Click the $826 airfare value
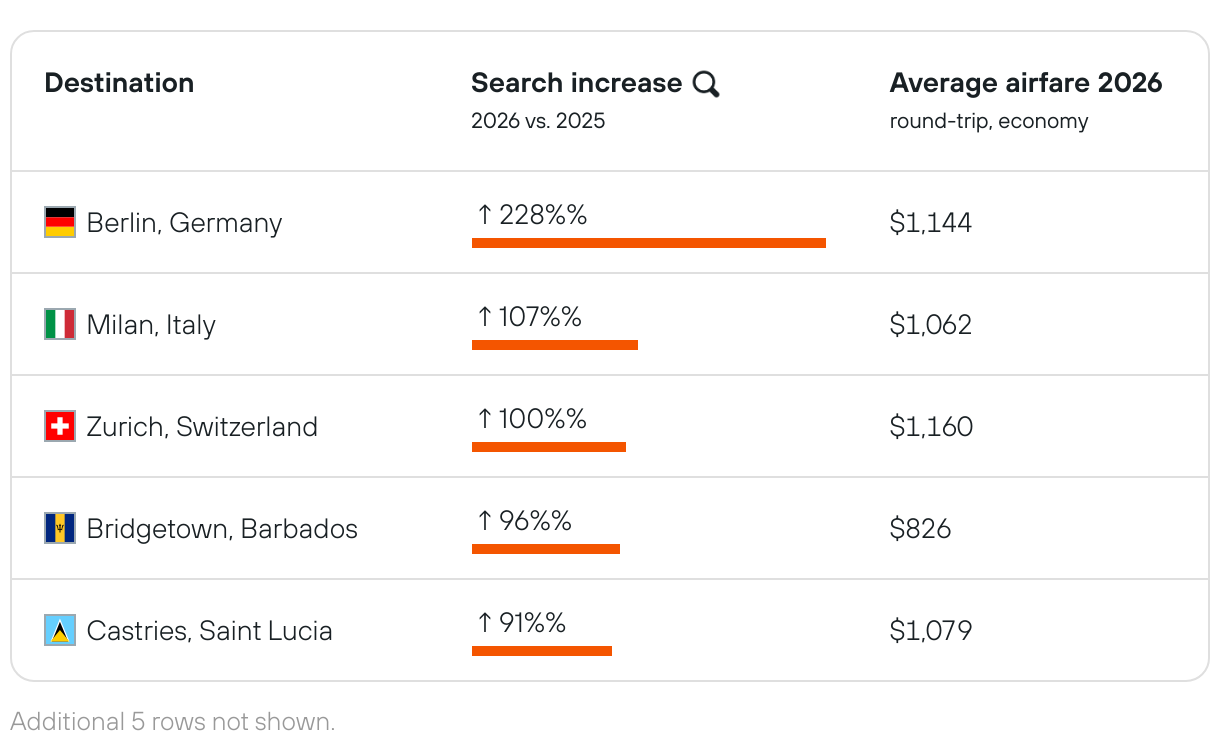Screen dimensions: 1220x748 coord(920,528)
